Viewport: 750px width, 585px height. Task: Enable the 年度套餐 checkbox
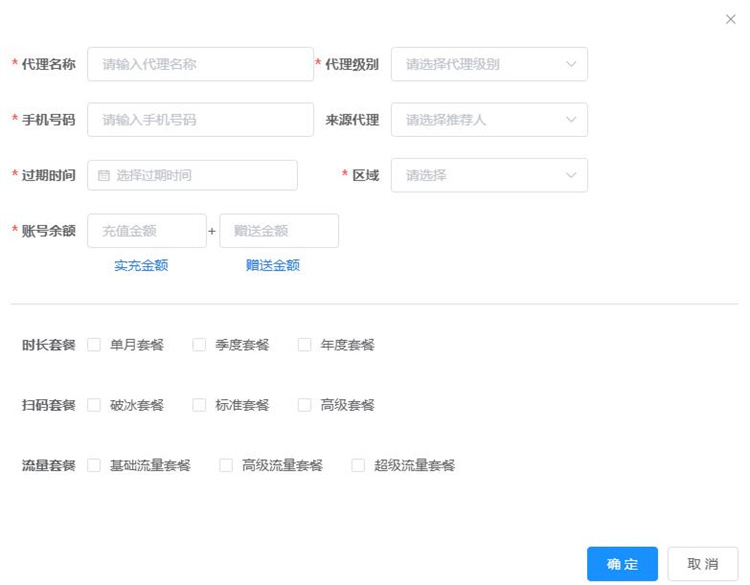point(304,345)
